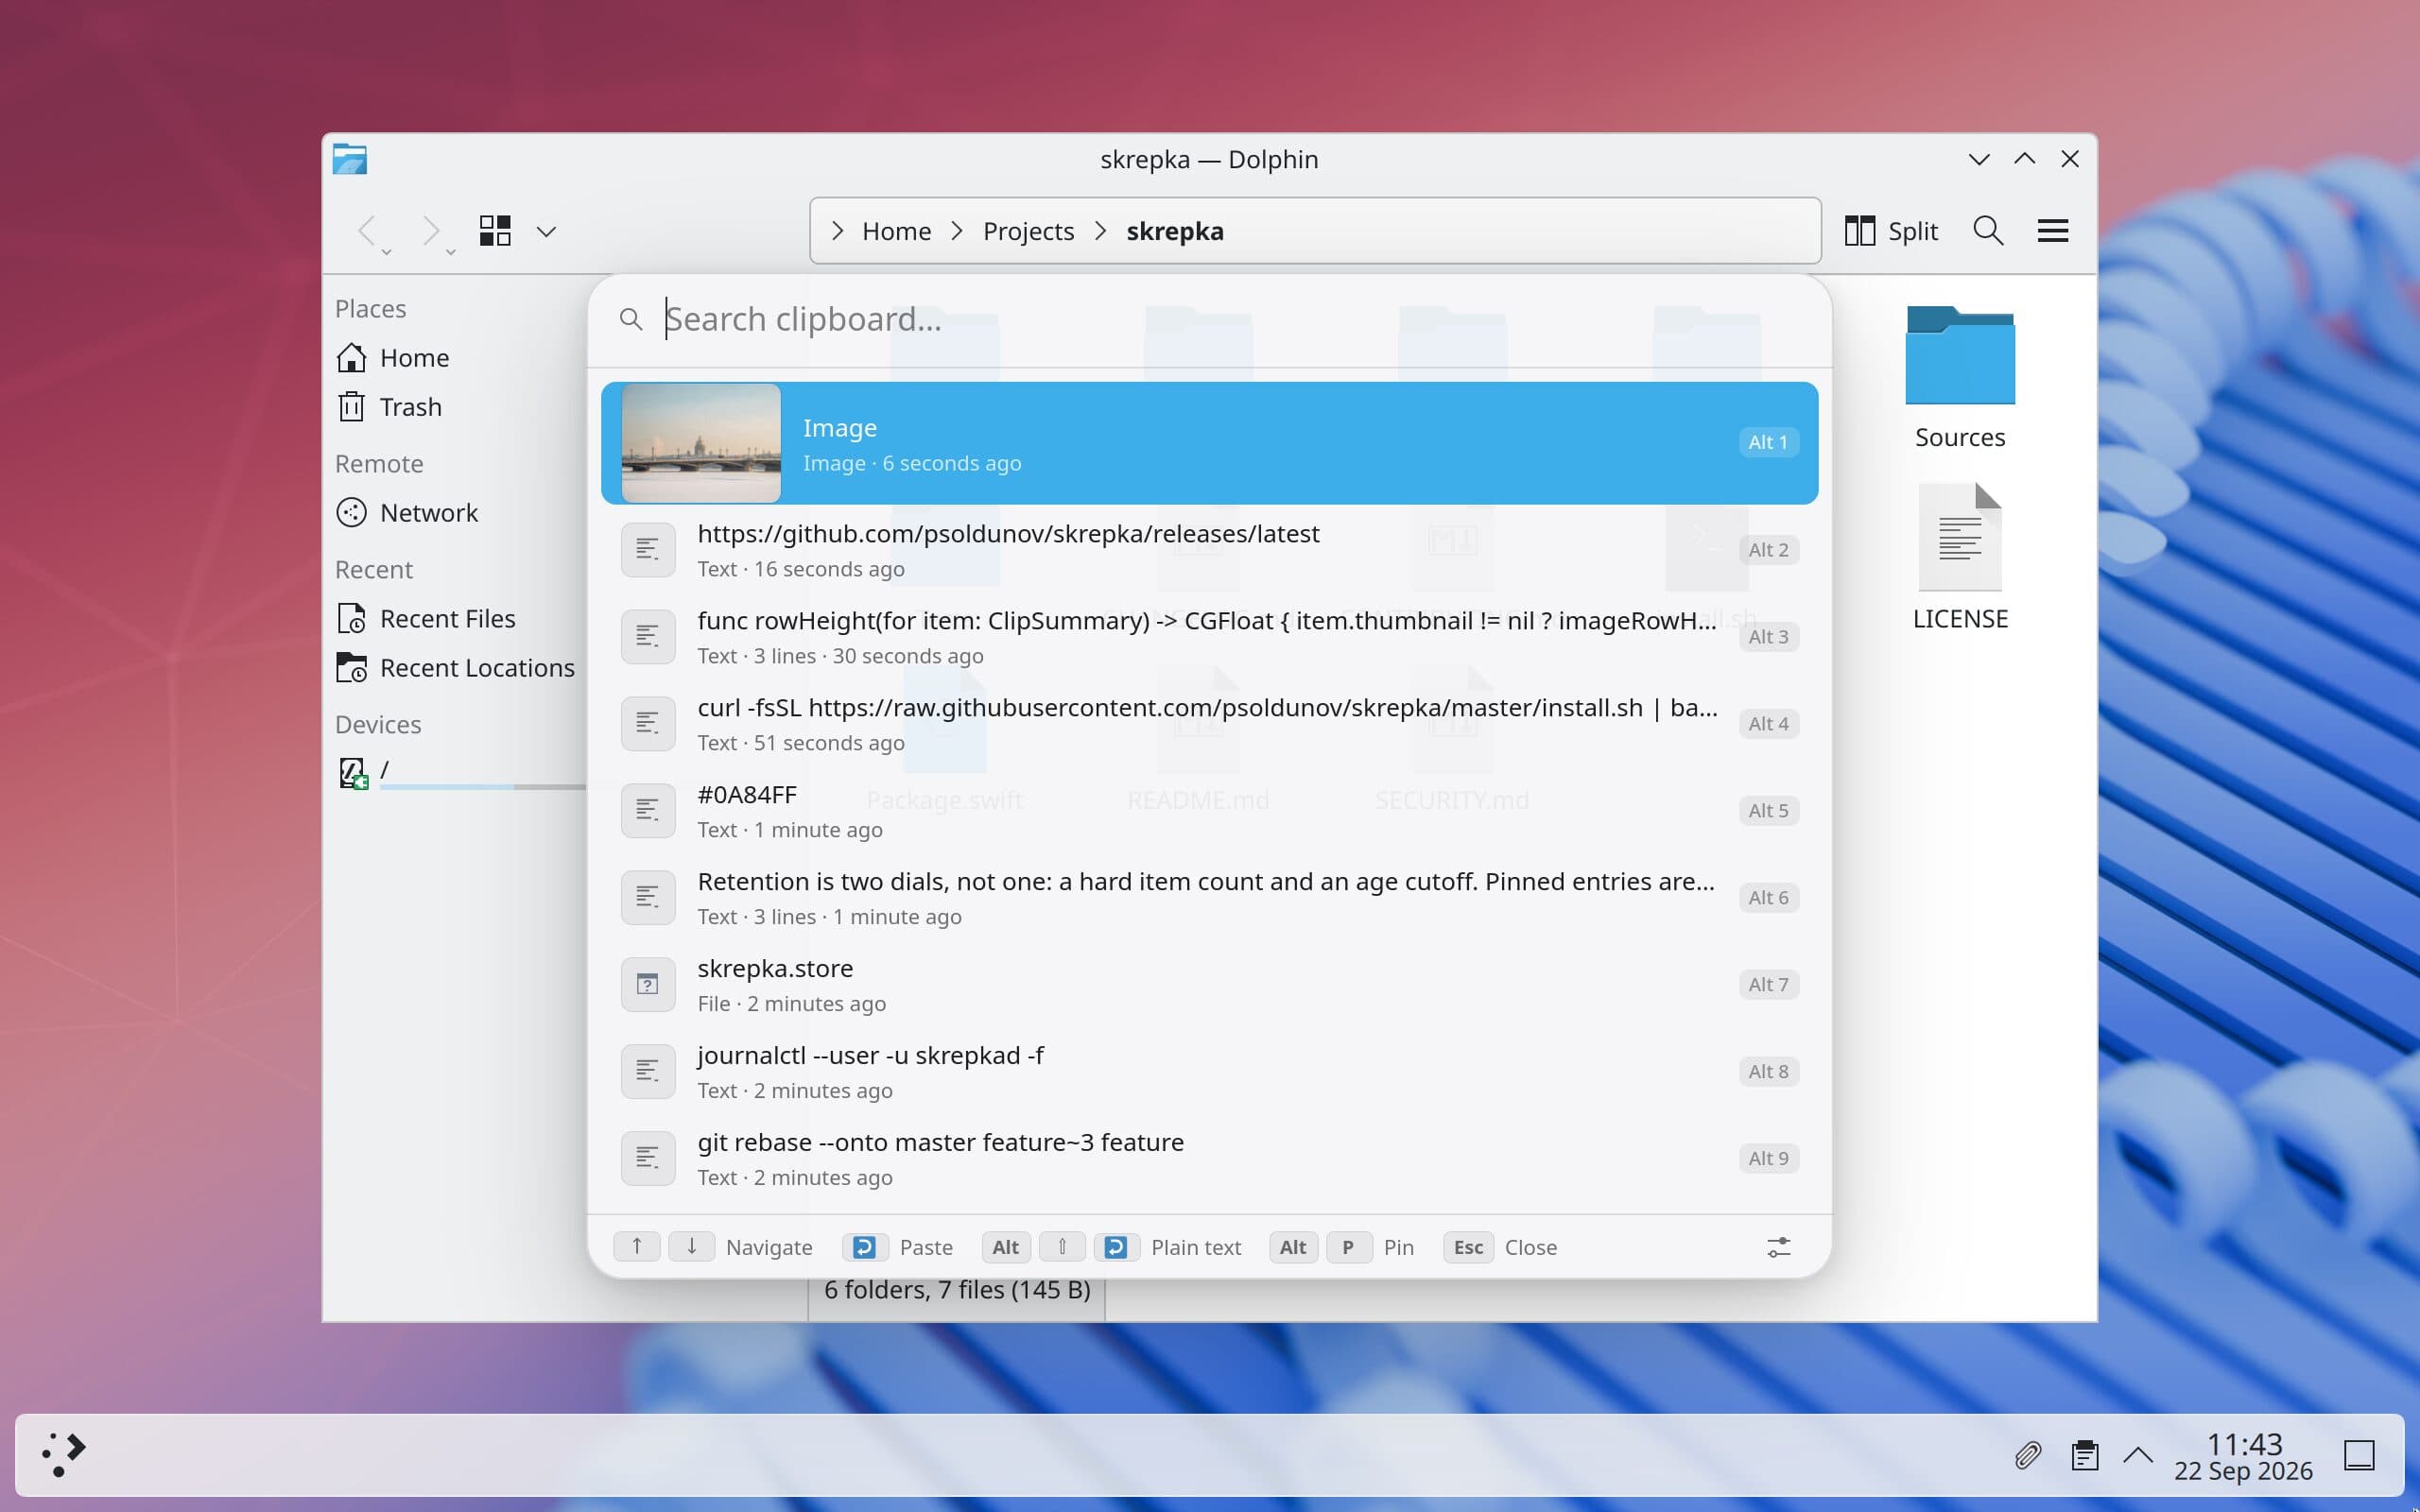Expand the view mode dropdown arrow
The height and width of the screenshot is (1512, 2420).
(546, 232)
